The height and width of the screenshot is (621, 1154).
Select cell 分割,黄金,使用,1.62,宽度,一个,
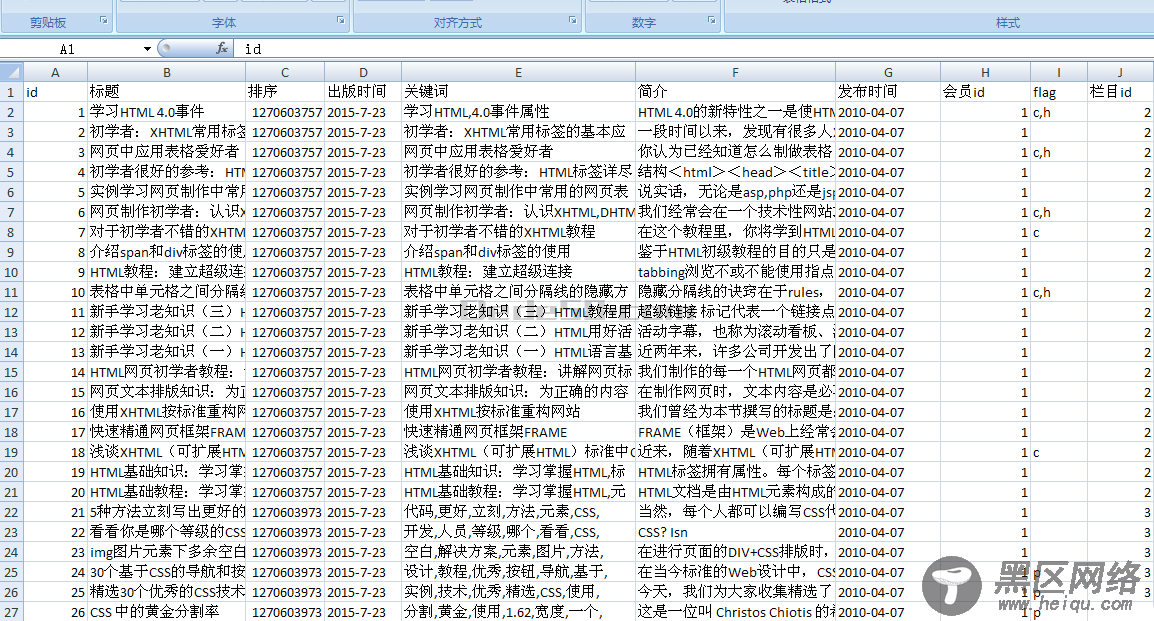(518, 611)
